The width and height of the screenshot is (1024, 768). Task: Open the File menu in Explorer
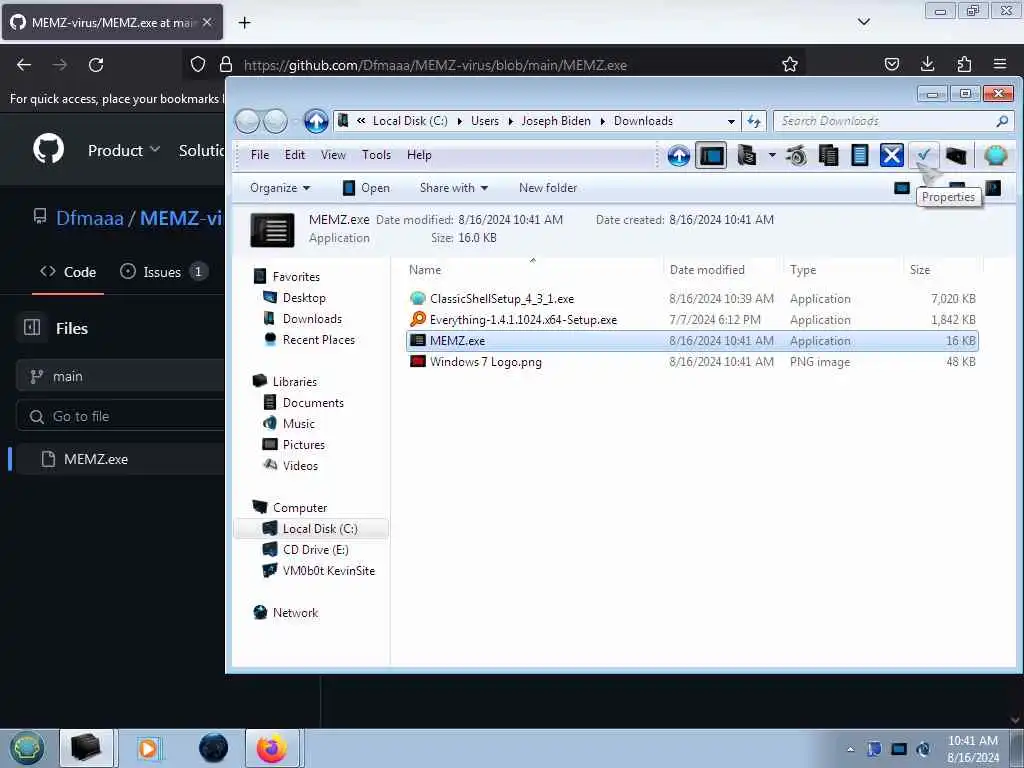[260, 155]
